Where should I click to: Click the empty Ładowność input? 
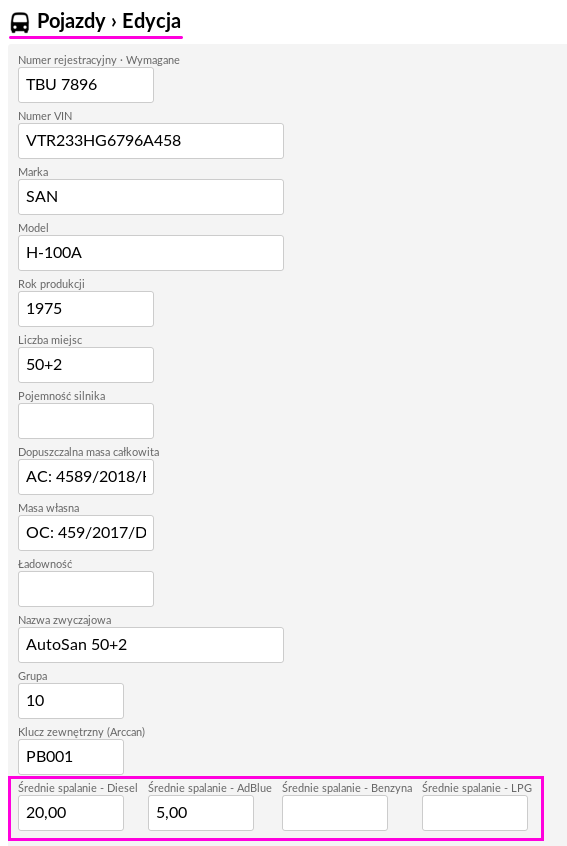[86, 589]
